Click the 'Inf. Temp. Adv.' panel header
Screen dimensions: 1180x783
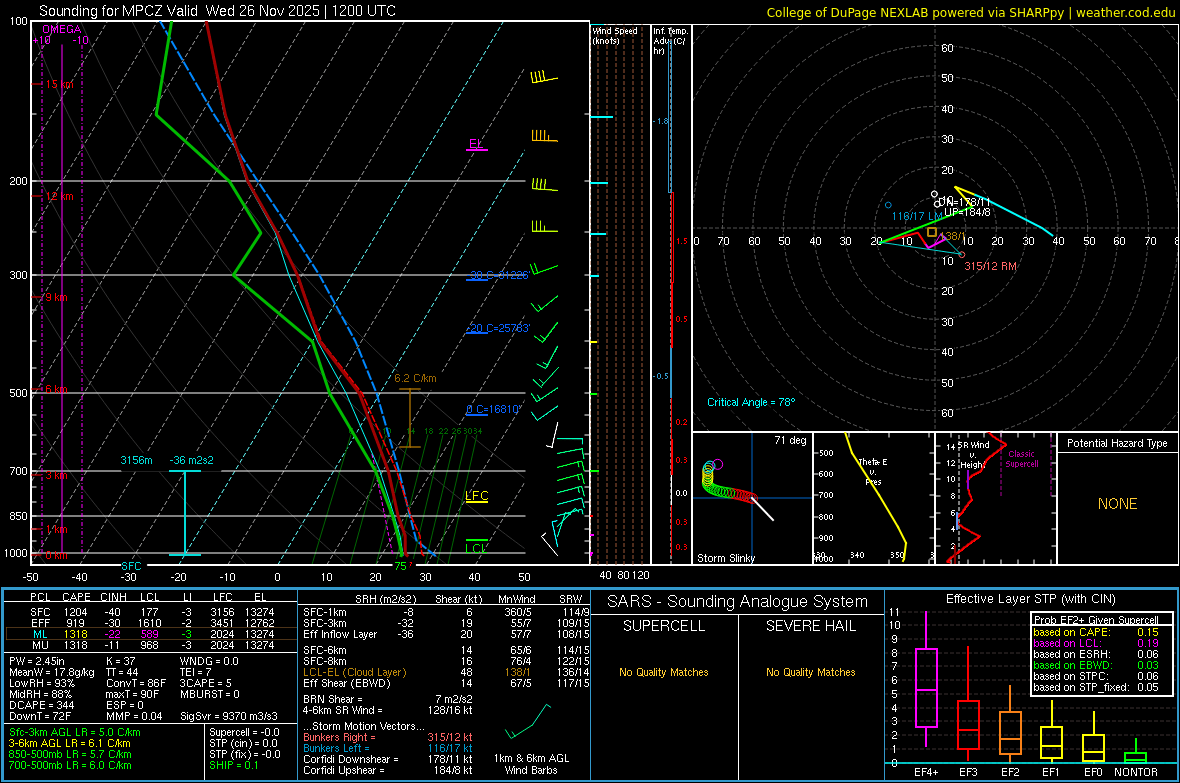670,41
